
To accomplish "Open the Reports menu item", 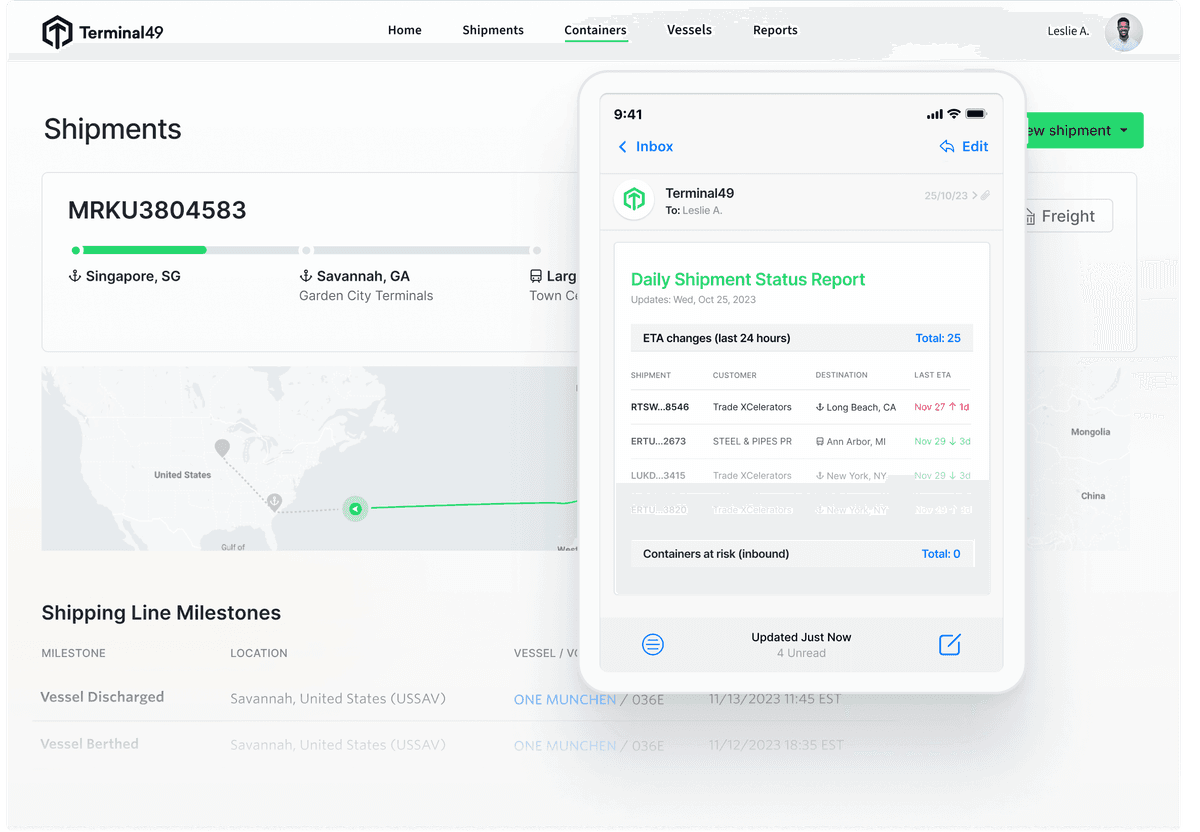I will click(x=775, y=30).
